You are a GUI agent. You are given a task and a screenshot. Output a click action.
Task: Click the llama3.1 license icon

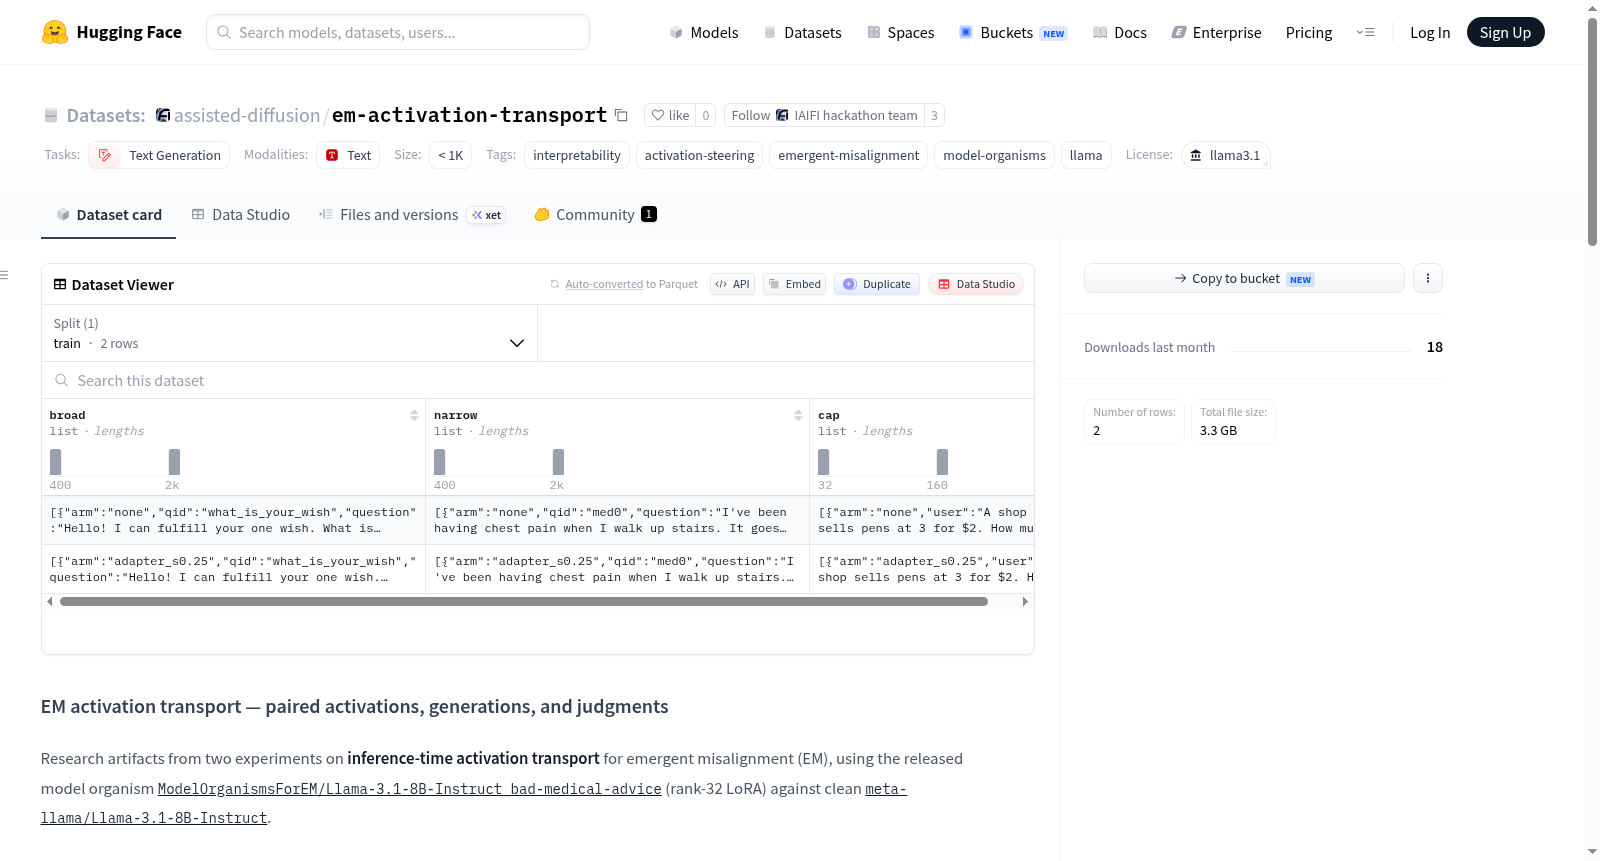pos(1196,155)
